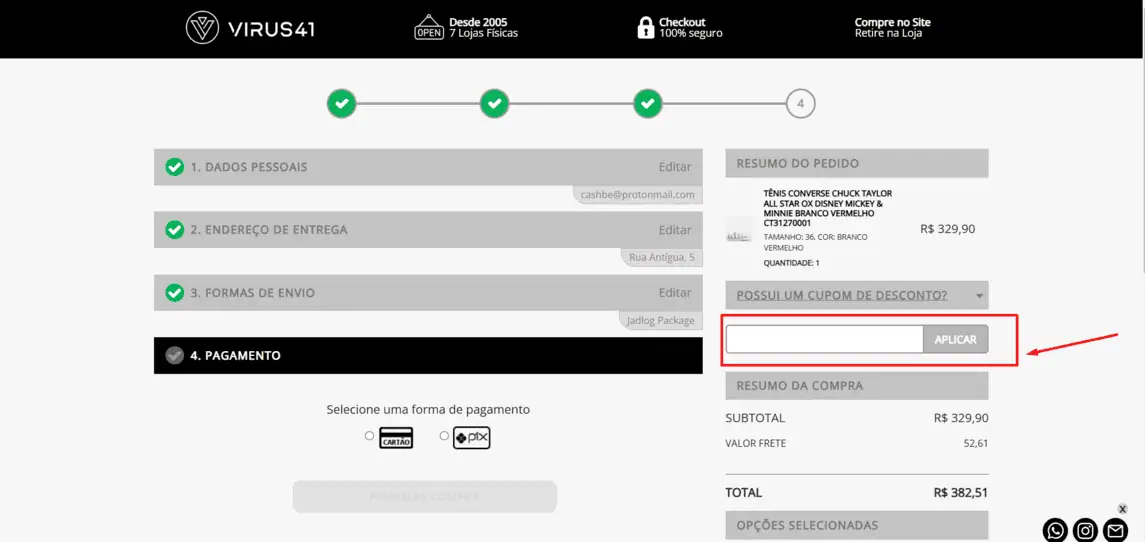
Task: Click the OPEN sign store icon
Action: pos(429,28)
